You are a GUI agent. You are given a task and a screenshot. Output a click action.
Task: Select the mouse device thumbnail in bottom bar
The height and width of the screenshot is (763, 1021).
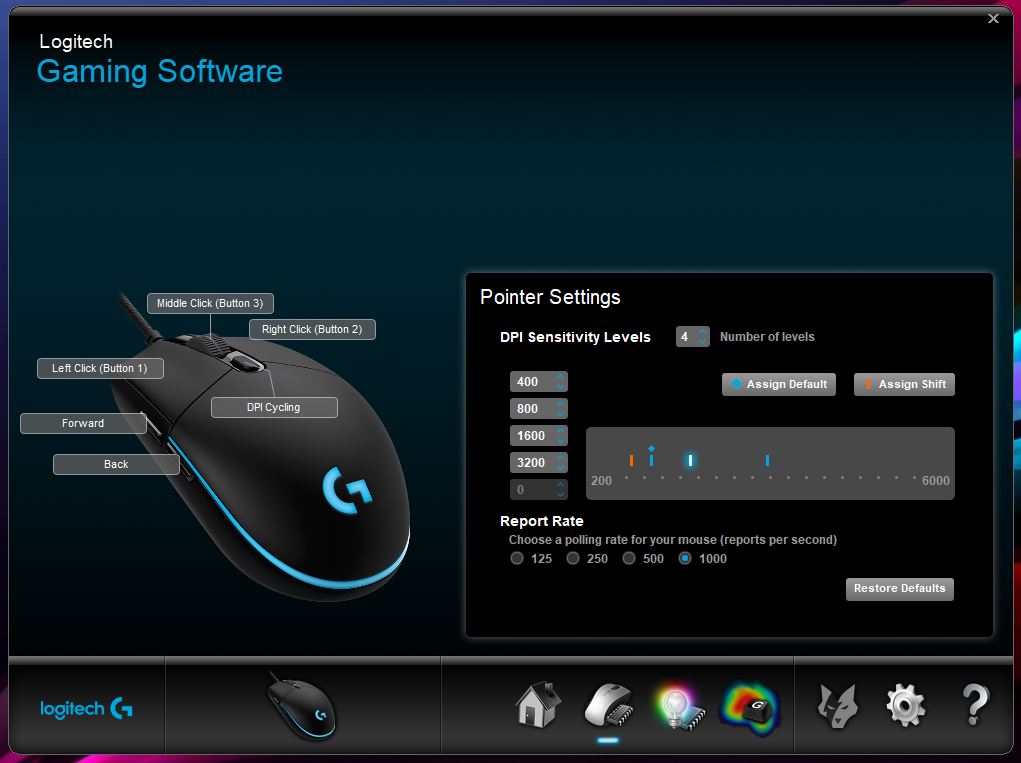[302, 704]
